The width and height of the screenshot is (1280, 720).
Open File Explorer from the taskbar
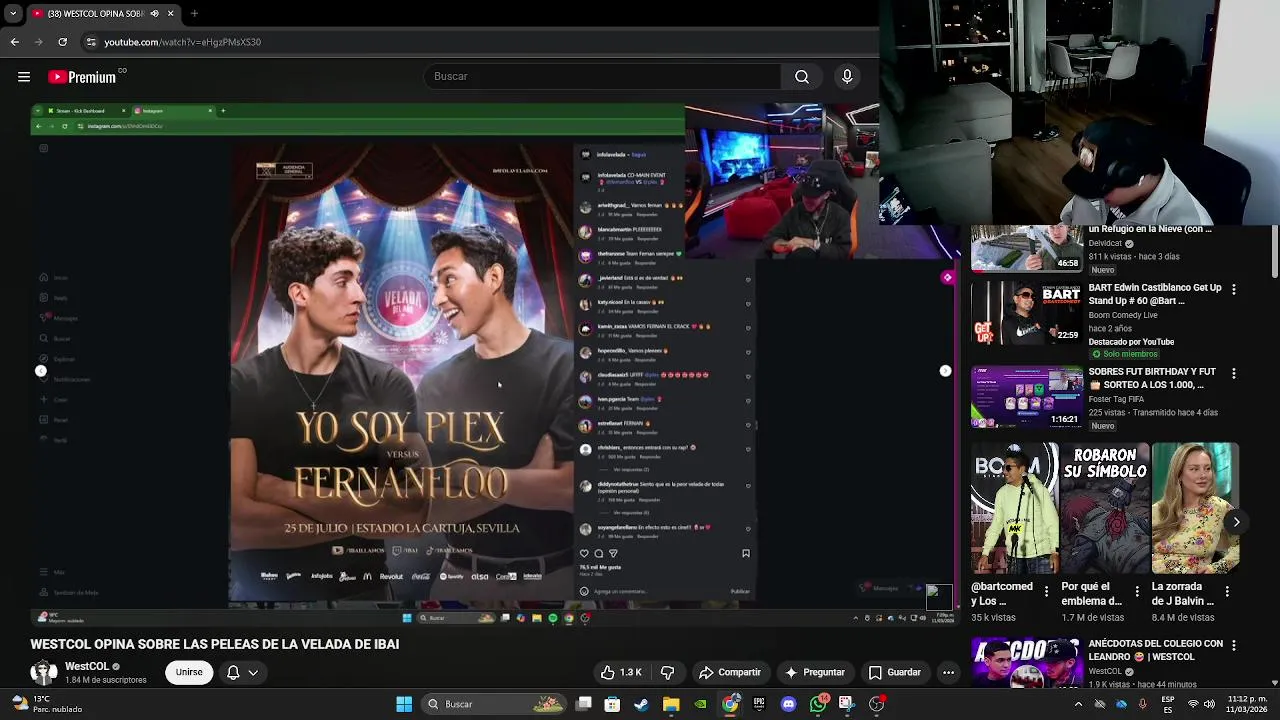671,704
